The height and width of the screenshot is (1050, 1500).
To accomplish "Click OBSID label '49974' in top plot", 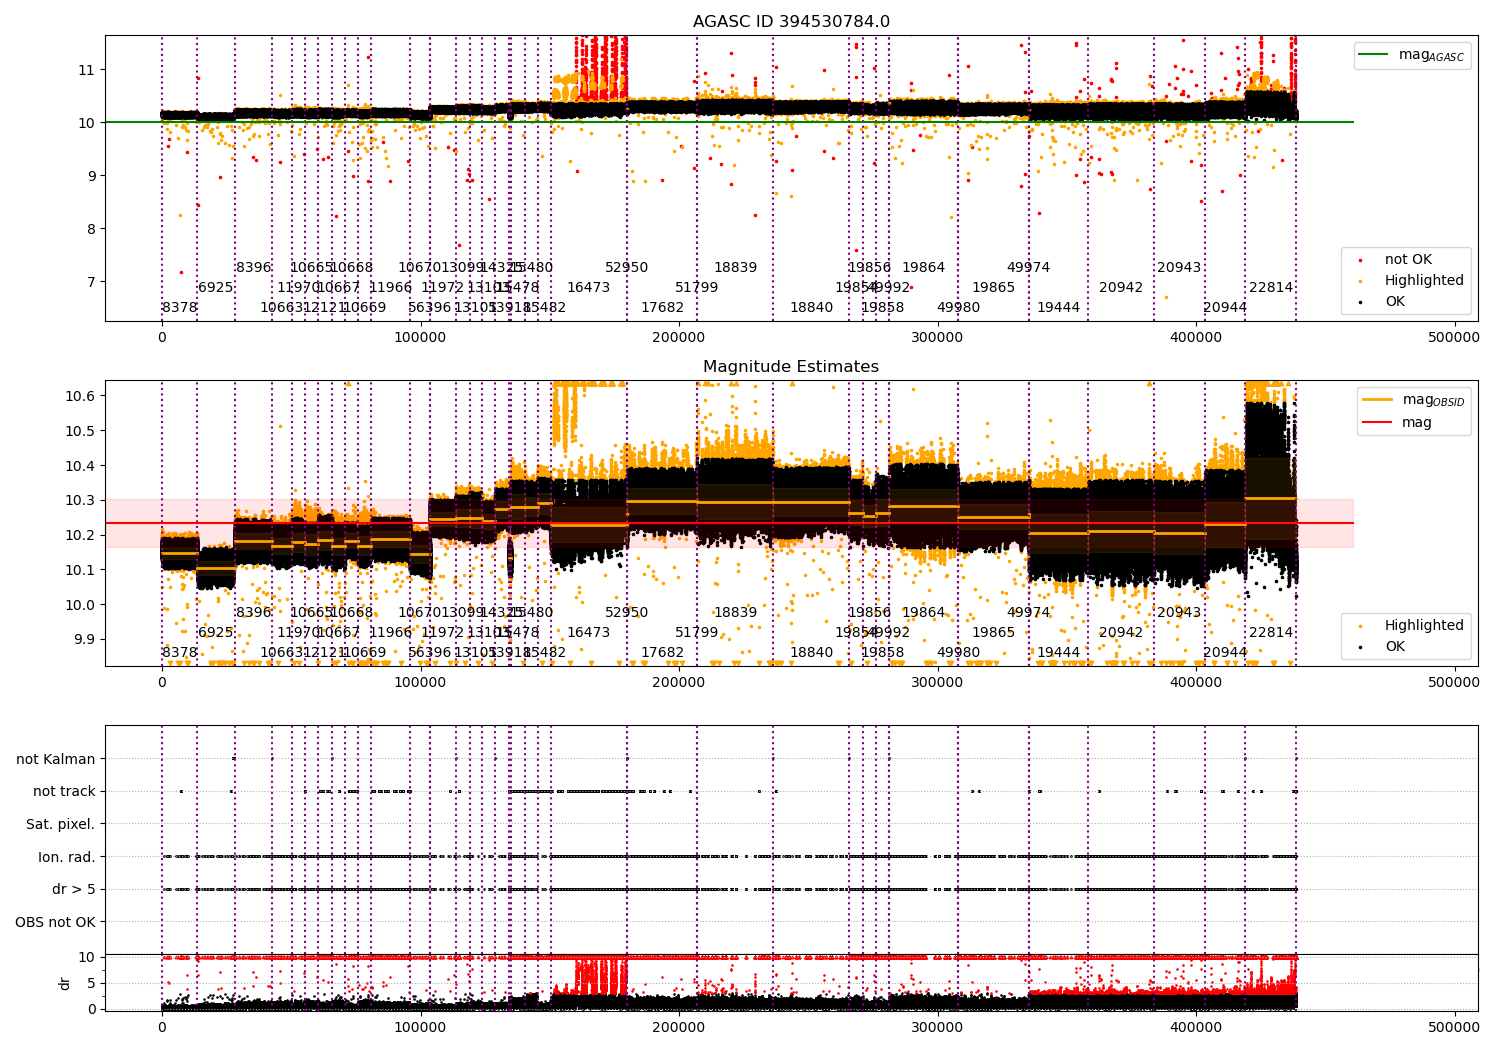I will (1029, 268).
